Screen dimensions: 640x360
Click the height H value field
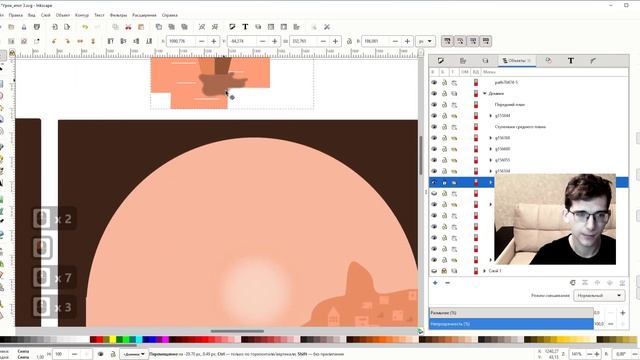[376, 41]
